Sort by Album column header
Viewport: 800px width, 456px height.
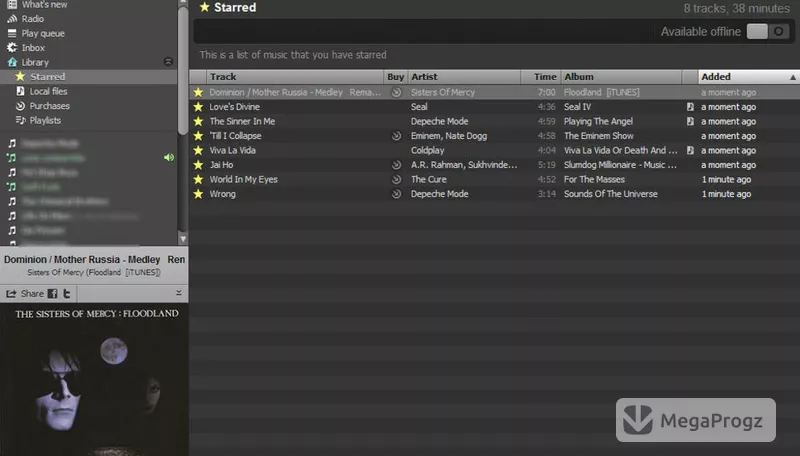pyautogui.click(x=621, y=77)
